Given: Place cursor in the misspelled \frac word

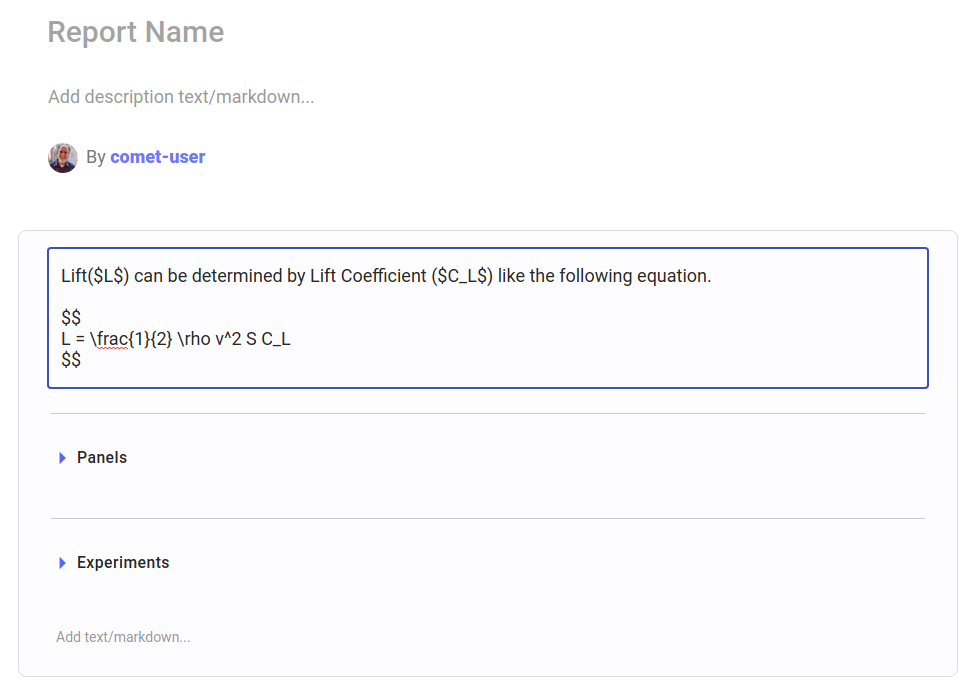Looking at the screenshot, I should [112, 339].
